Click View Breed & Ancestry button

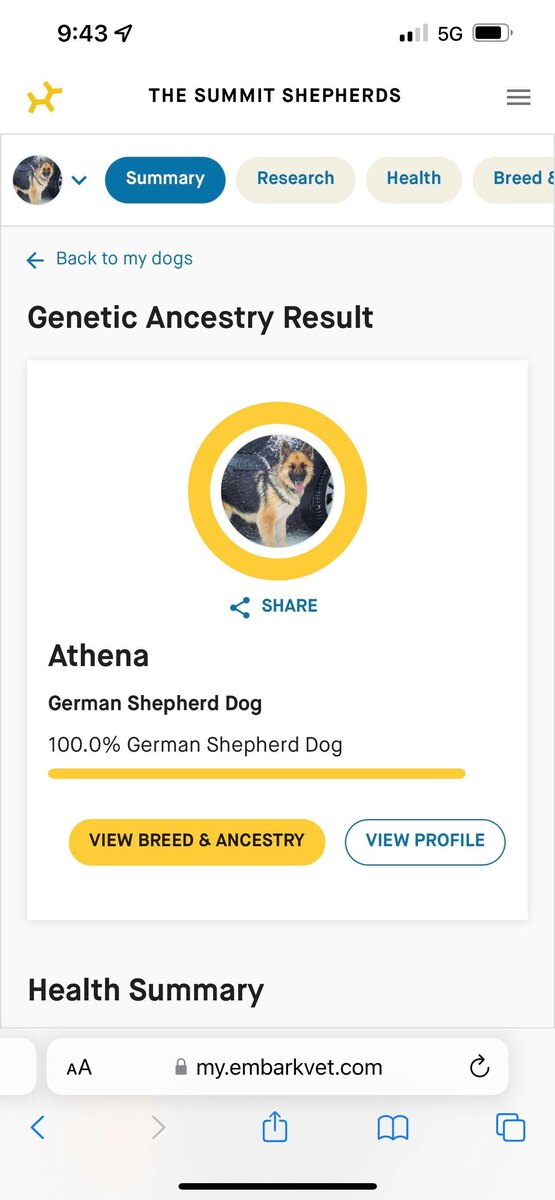pos(197,841)
